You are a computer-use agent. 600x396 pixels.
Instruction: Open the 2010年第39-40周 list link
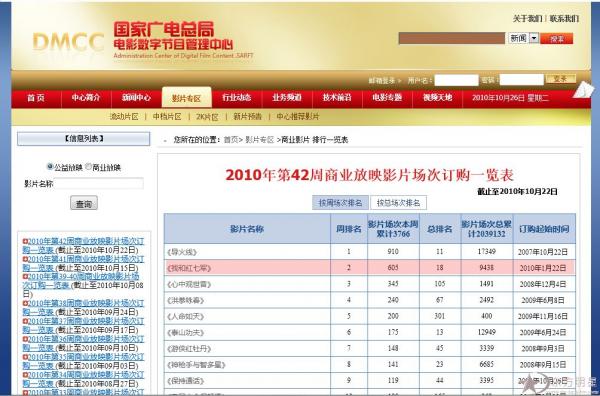point(81,281)
